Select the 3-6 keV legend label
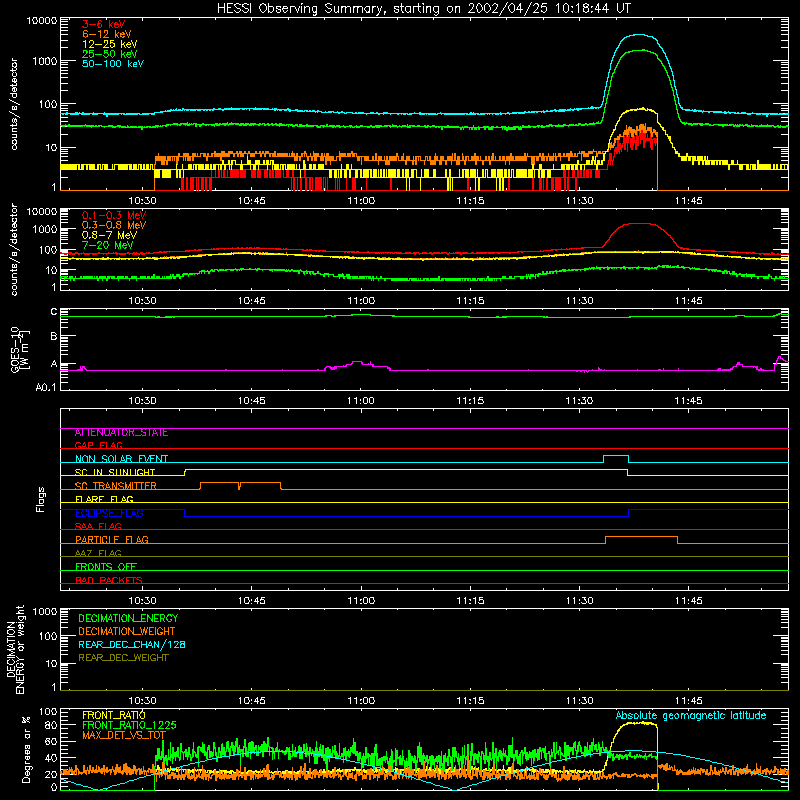This screenshot has height=800, width=800. 104,24
